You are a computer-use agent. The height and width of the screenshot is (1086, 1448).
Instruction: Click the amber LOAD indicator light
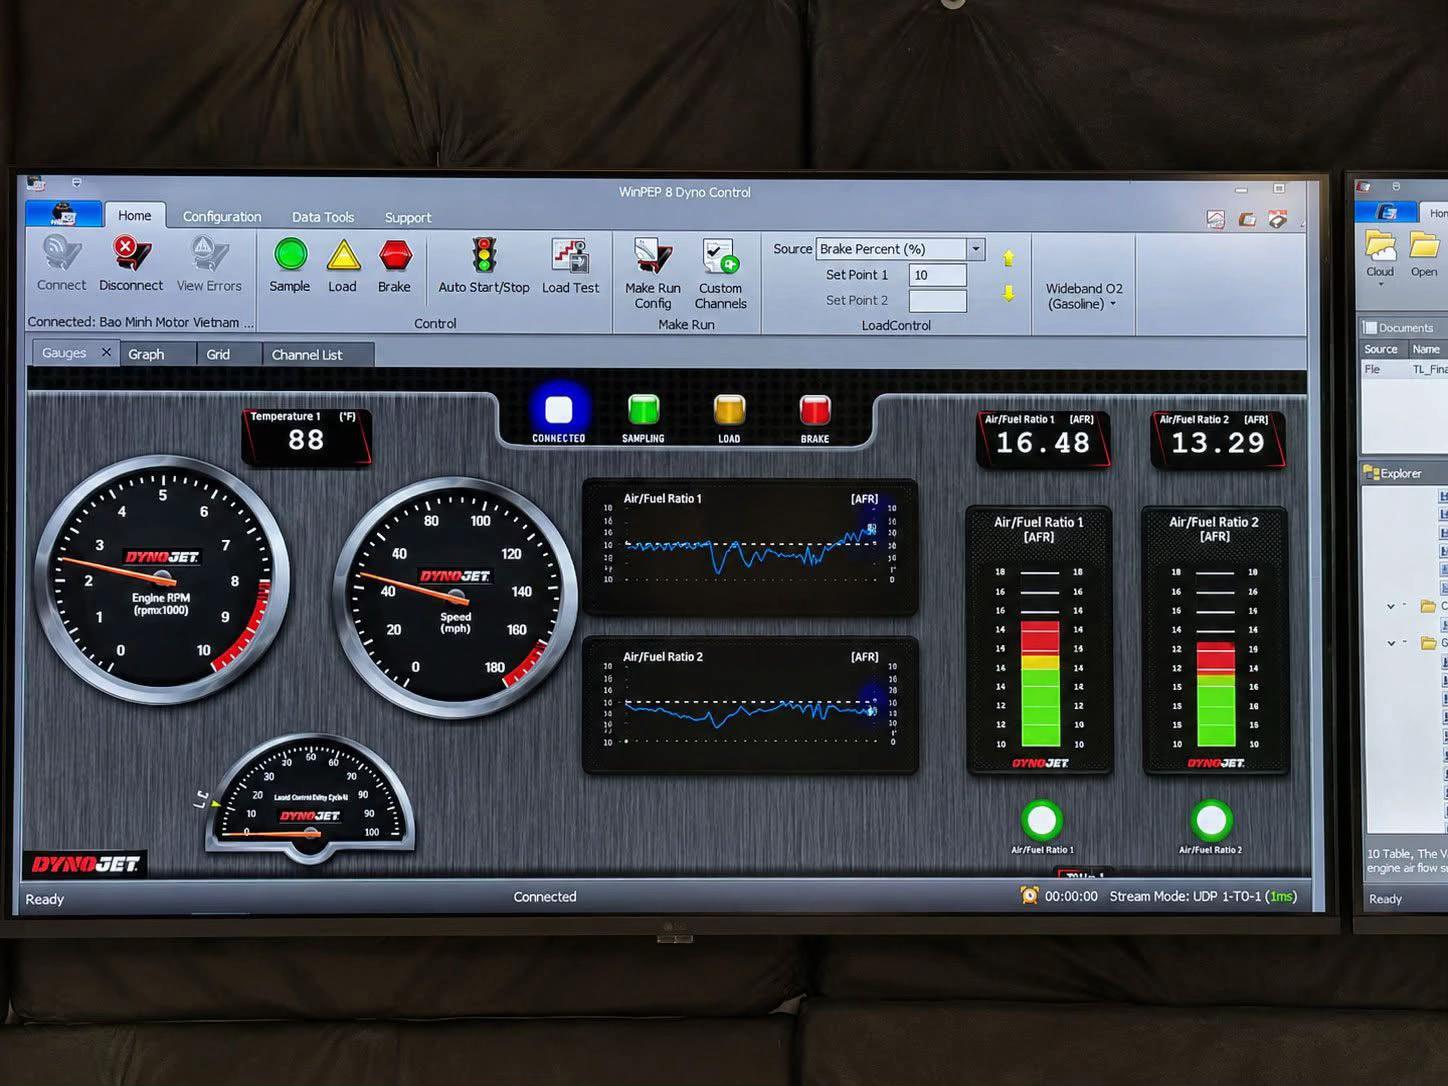[x=729, y=410]
